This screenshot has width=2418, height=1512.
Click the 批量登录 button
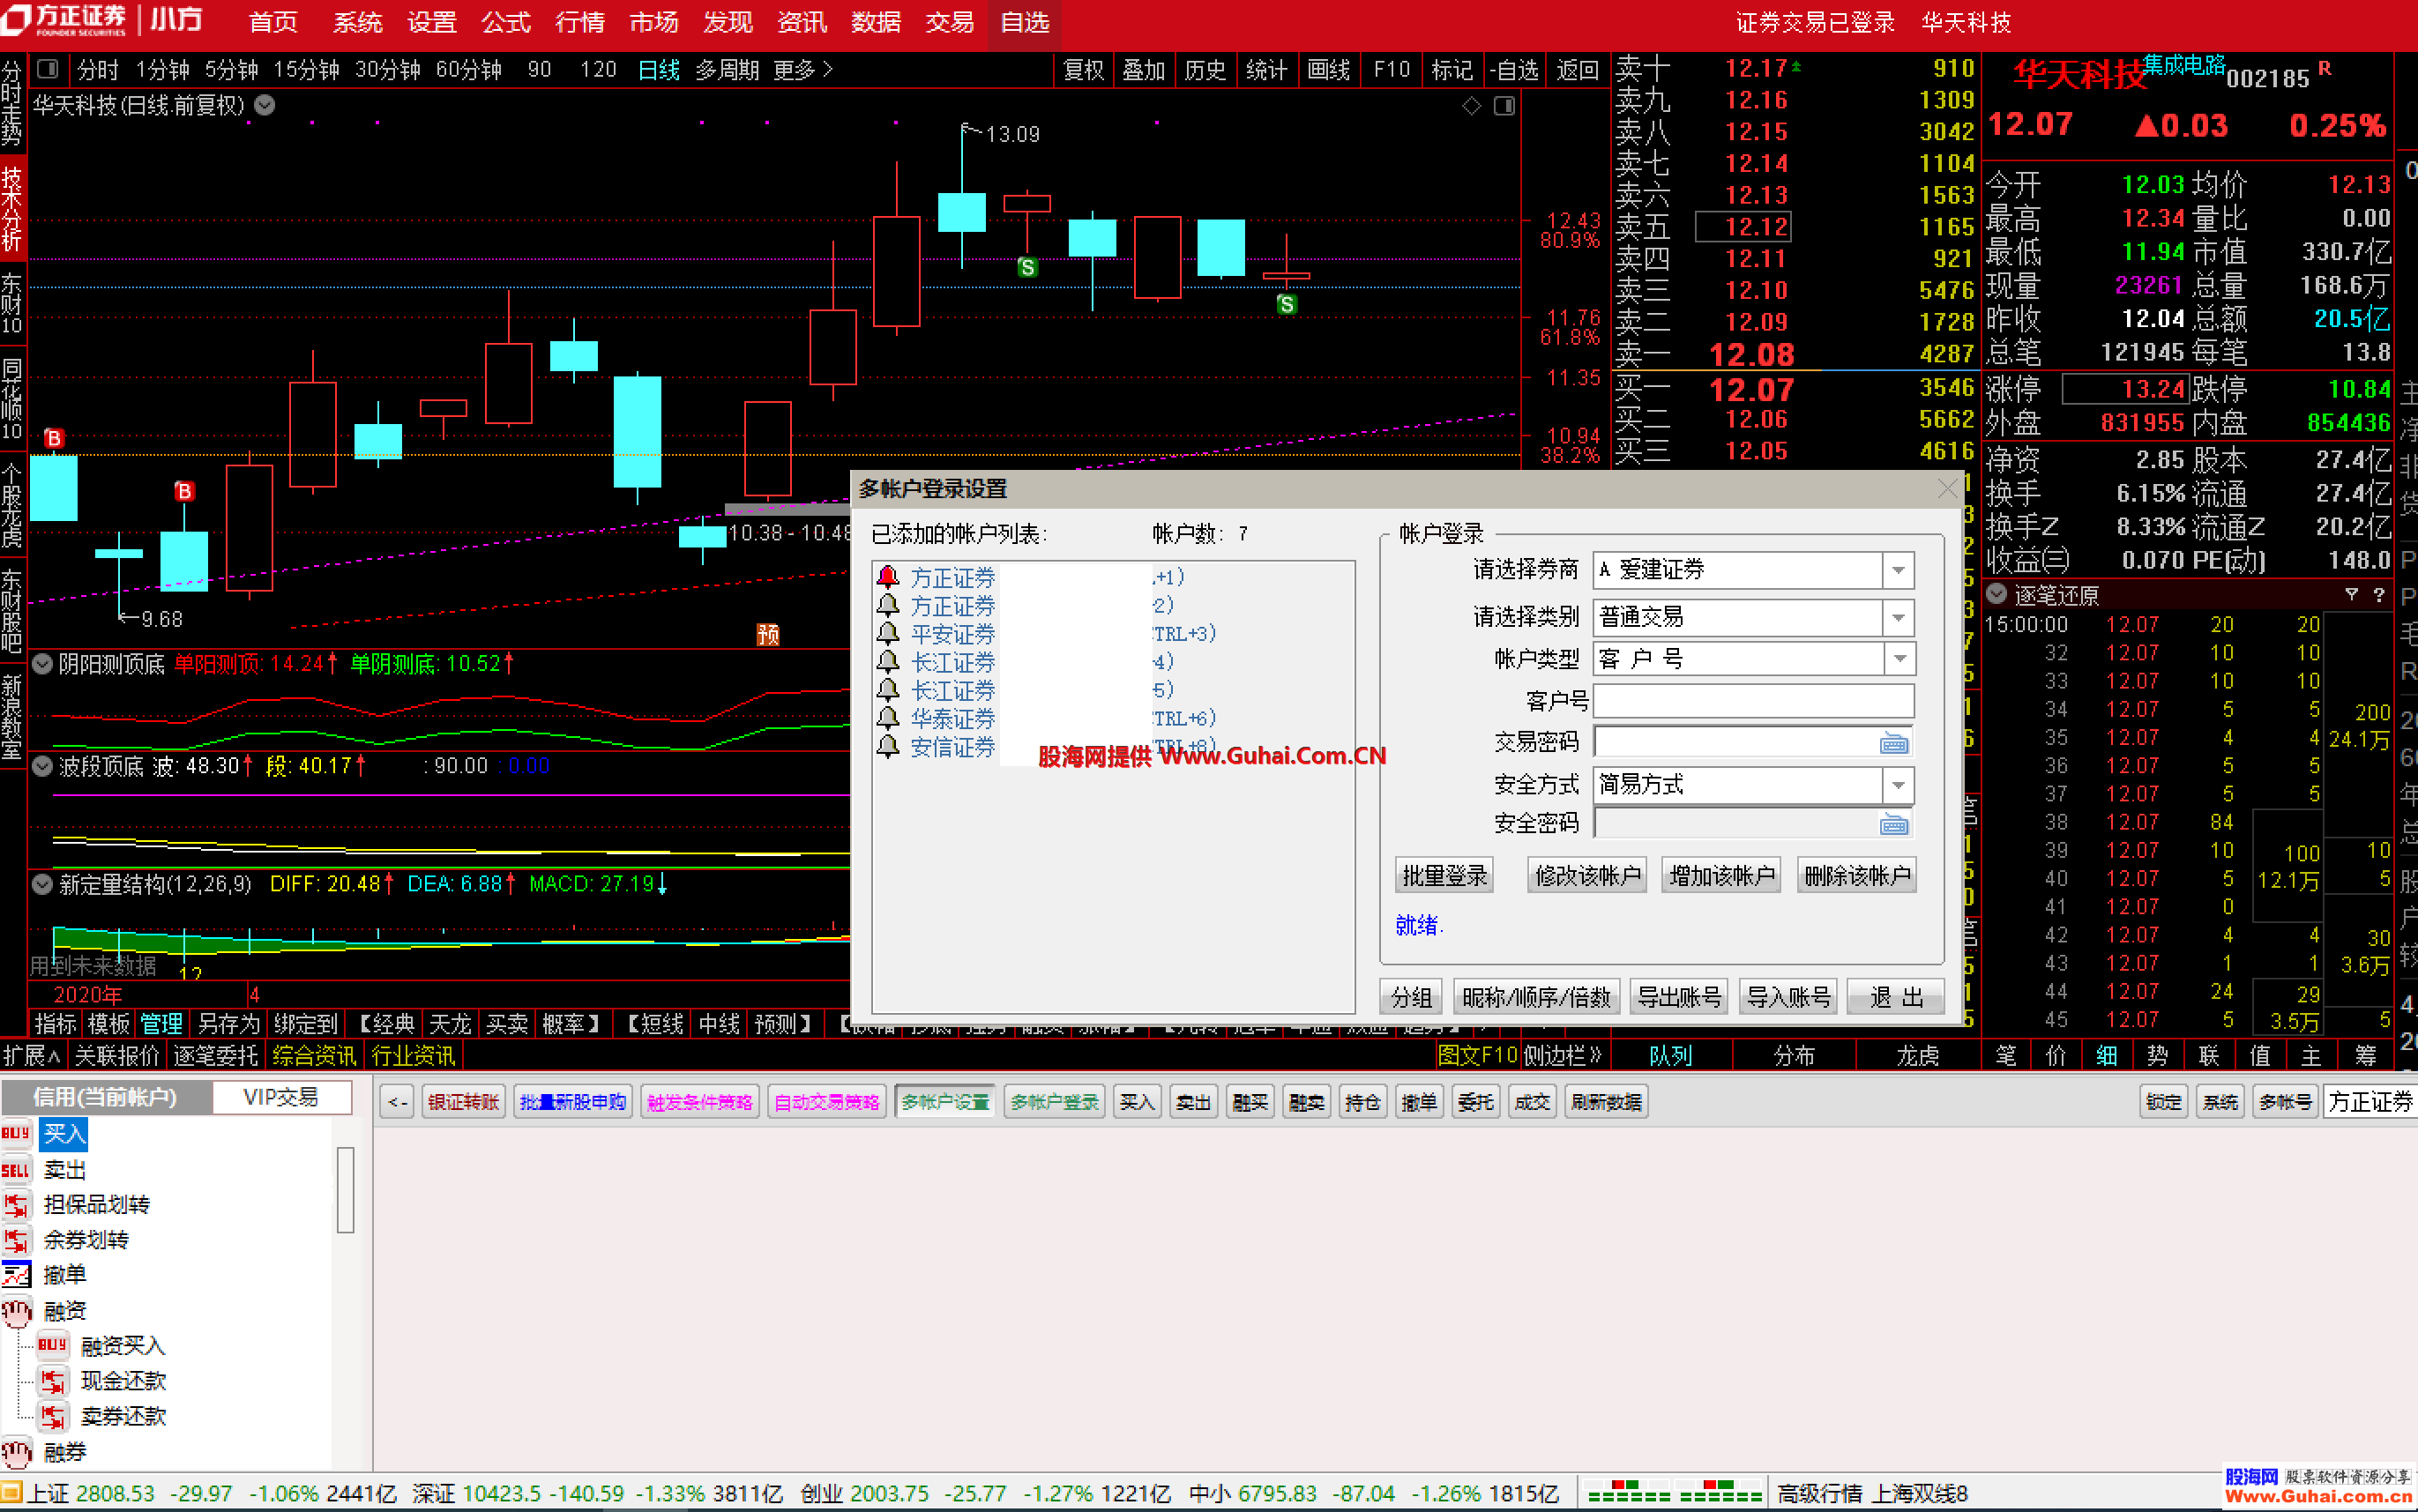click(x=1444, y=876)
